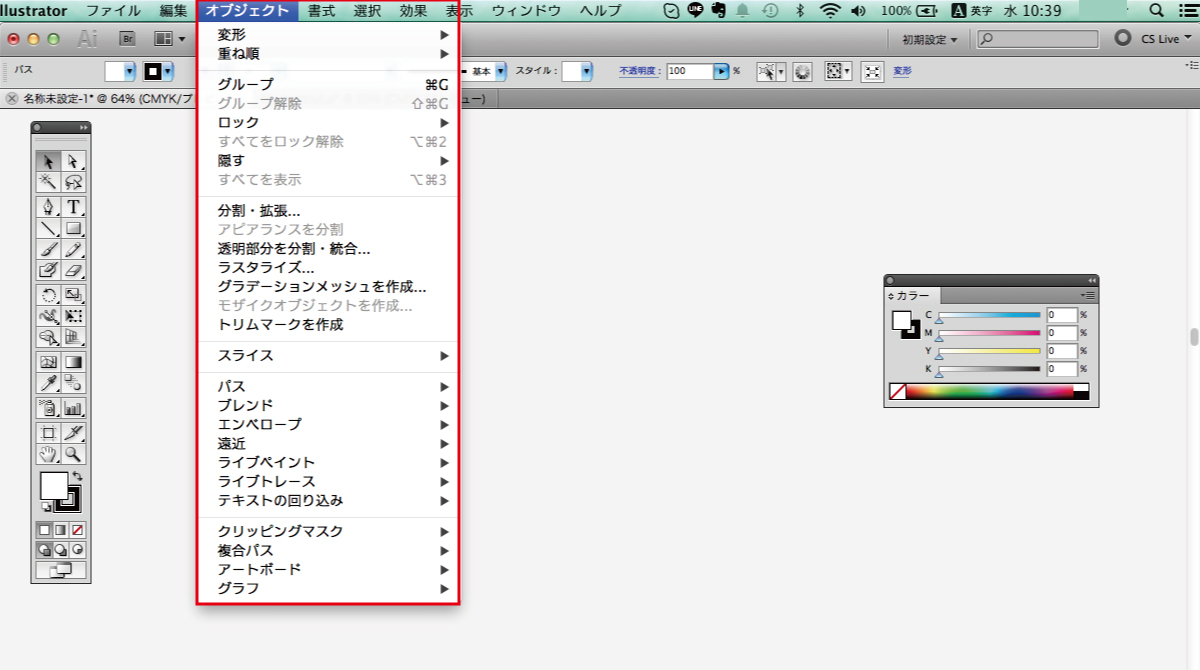Open the スタイル dropdown
Image resolution: width=1200 pixels, height=670 pixels.
pyautogui.click(x=587, y=72)
